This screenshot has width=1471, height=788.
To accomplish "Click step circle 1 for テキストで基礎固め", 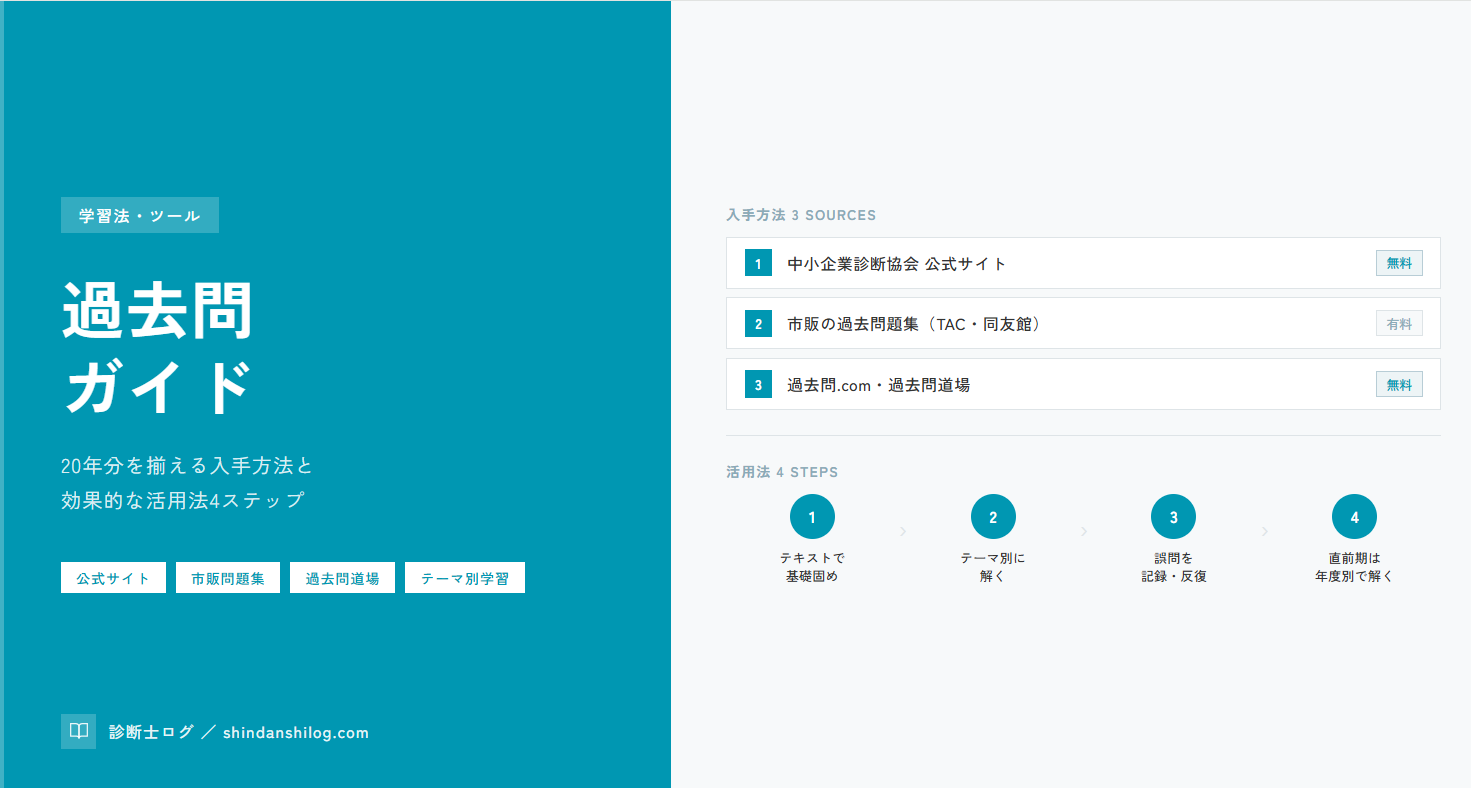I will pos(812,517).
